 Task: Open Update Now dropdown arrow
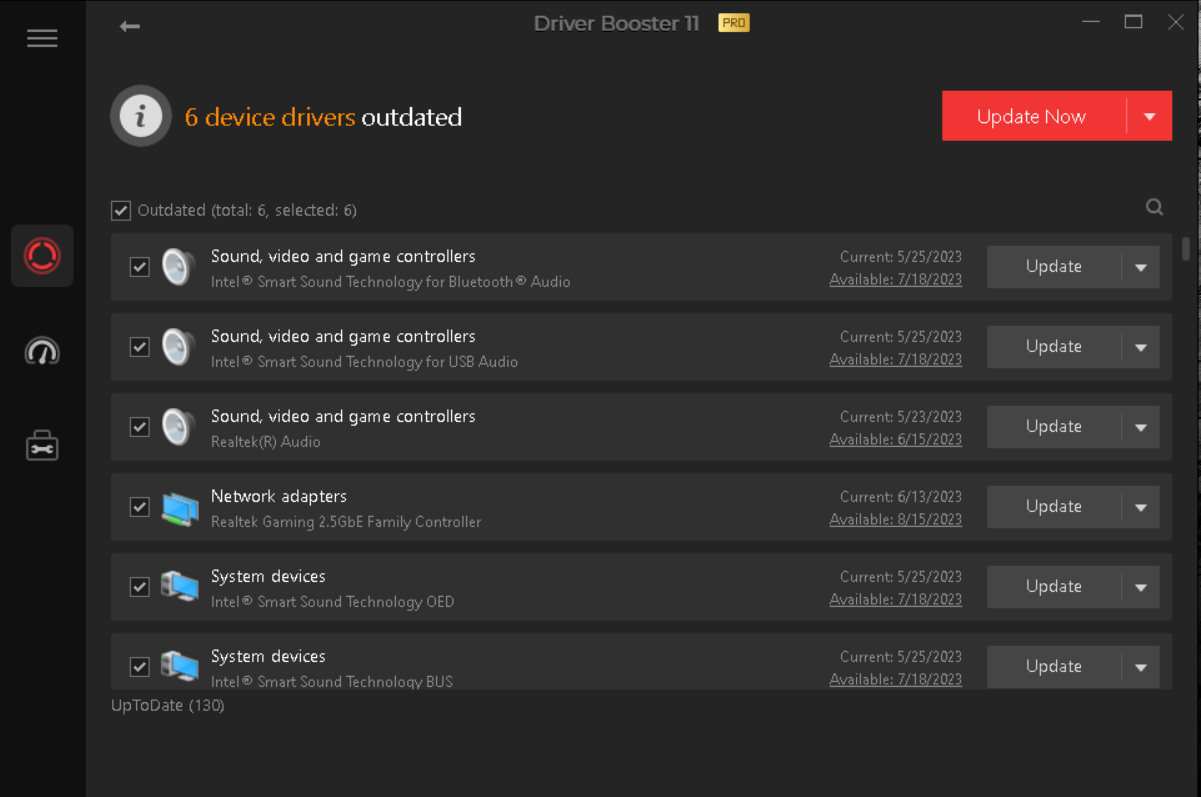point(1150,116)
